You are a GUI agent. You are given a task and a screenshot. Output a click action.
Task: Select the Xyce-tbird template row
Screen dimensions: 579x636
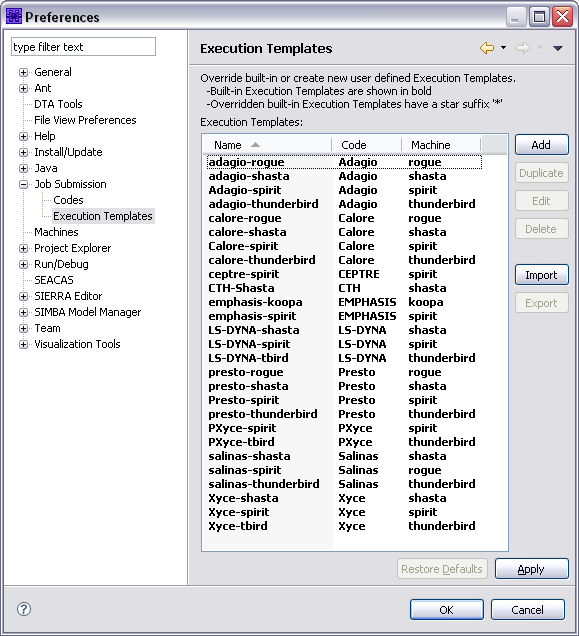click(x=344, y=526)
